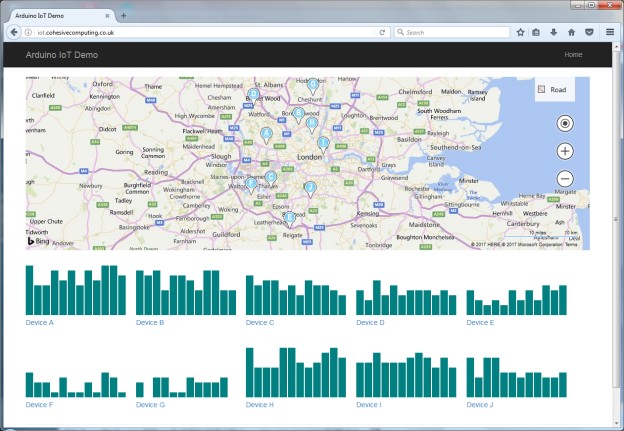
Task: Click the Bing logo on the map
Action: [x=38, y=241]
